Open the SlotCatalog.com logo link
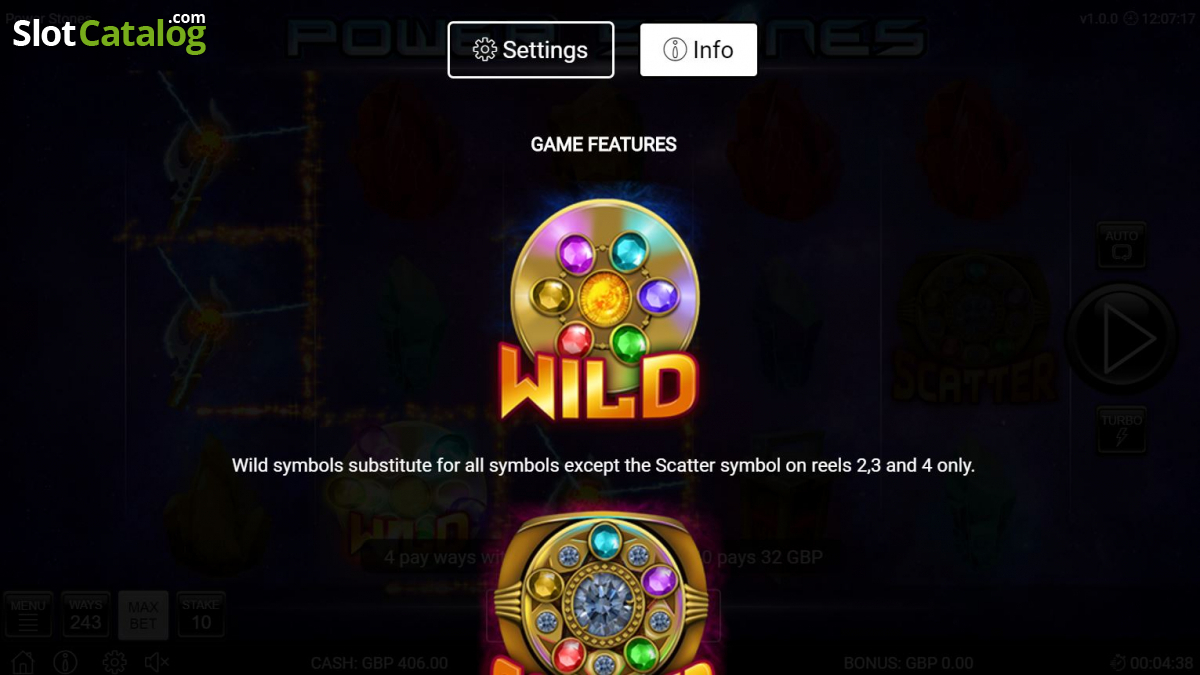 point(109,33)
